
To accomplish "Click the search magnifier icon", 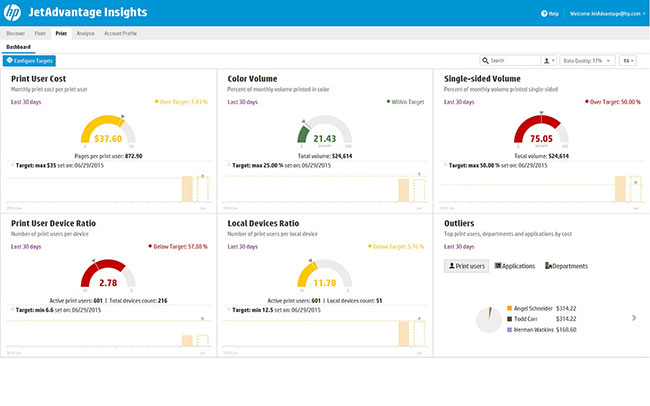I will [x=485, y=61].
